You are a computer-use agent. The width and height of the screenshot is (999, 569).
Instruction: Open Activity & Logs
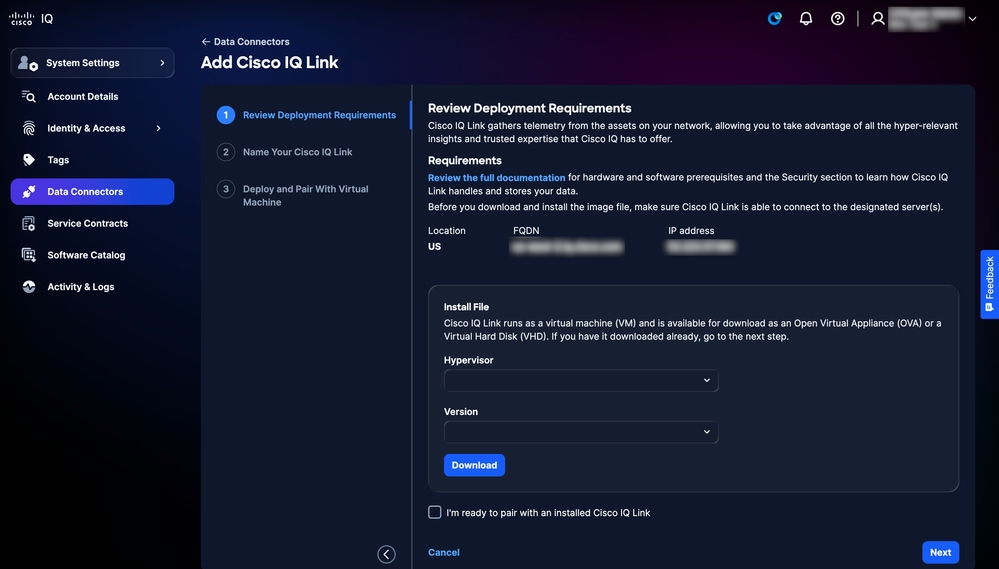click(x=81, y=287)
